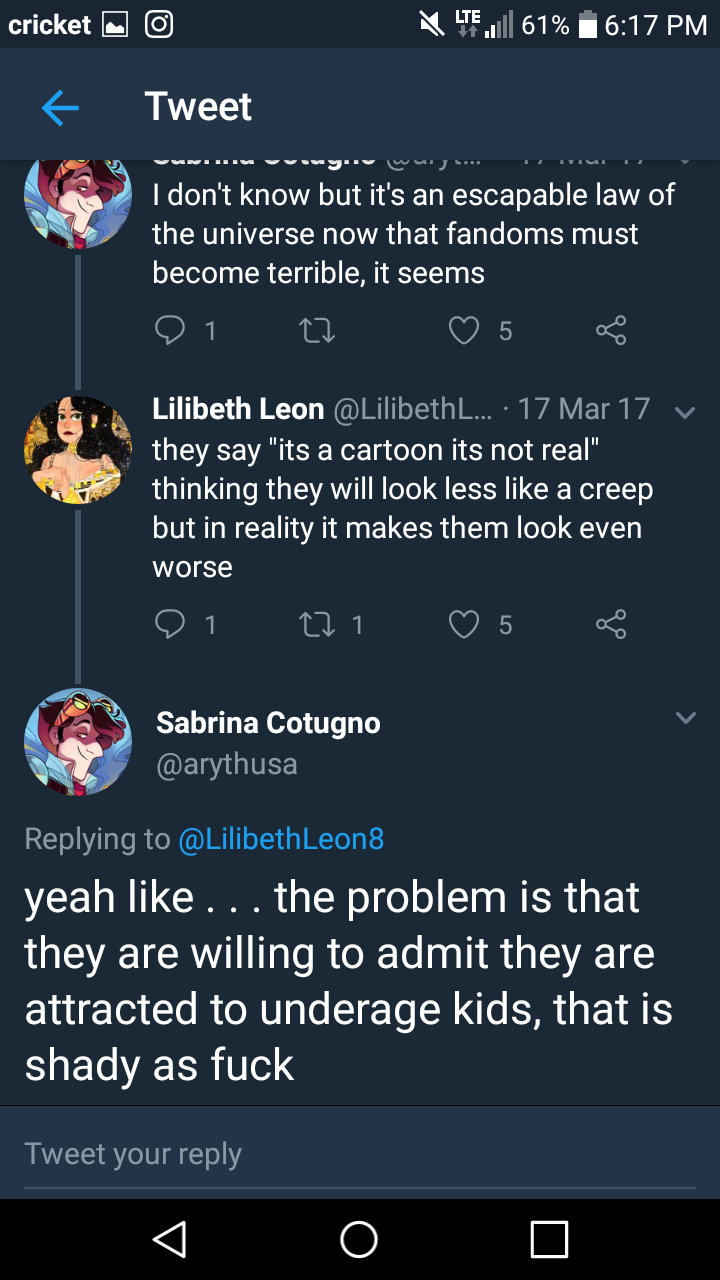This screenshot has height=1280, width=720.
Task: Reply to the fandoms tweet
Action: [170, 330]
